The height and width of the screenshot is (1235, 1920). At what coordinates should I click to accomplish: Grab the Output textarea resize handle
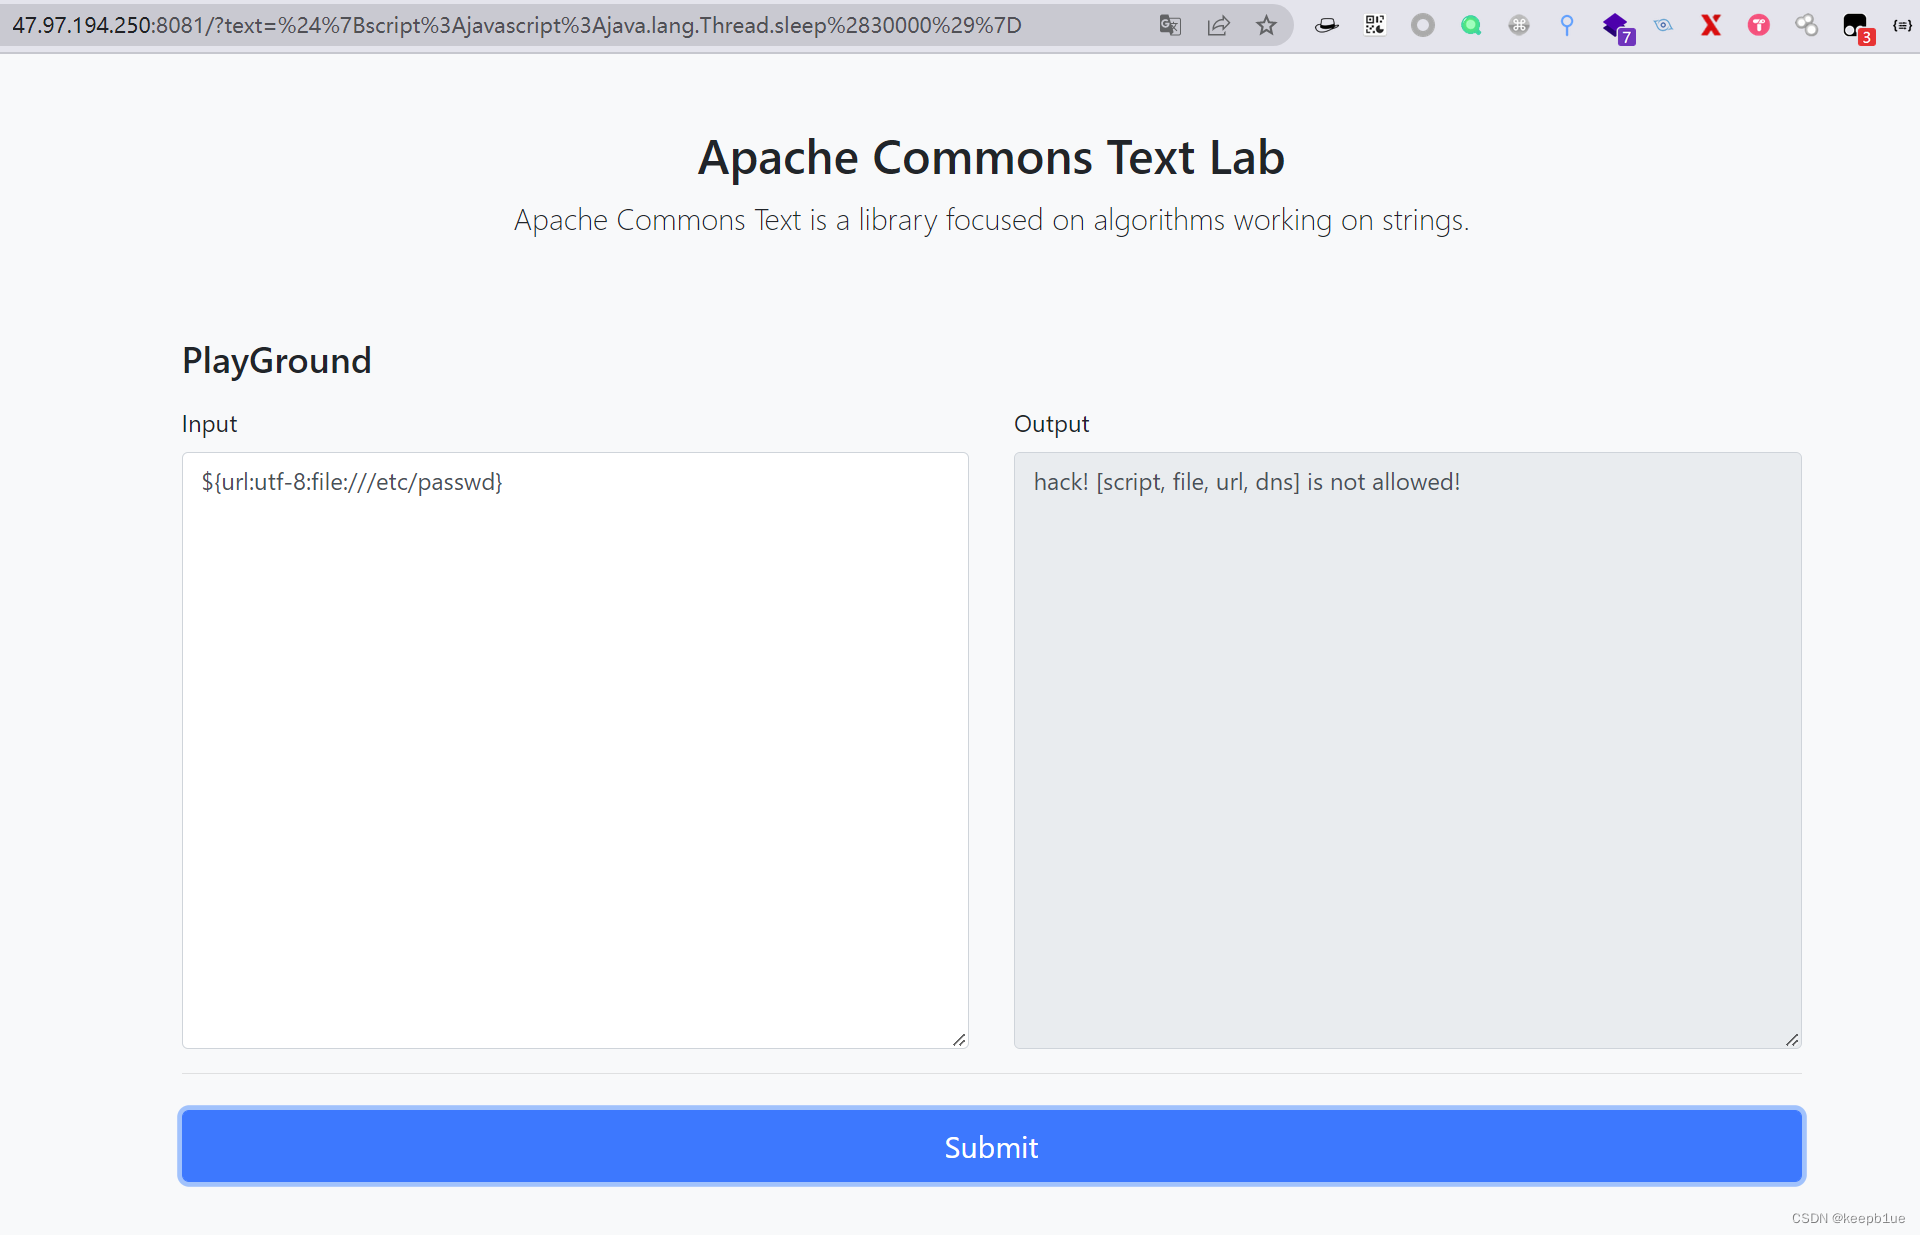(x=1792, y=1040)
